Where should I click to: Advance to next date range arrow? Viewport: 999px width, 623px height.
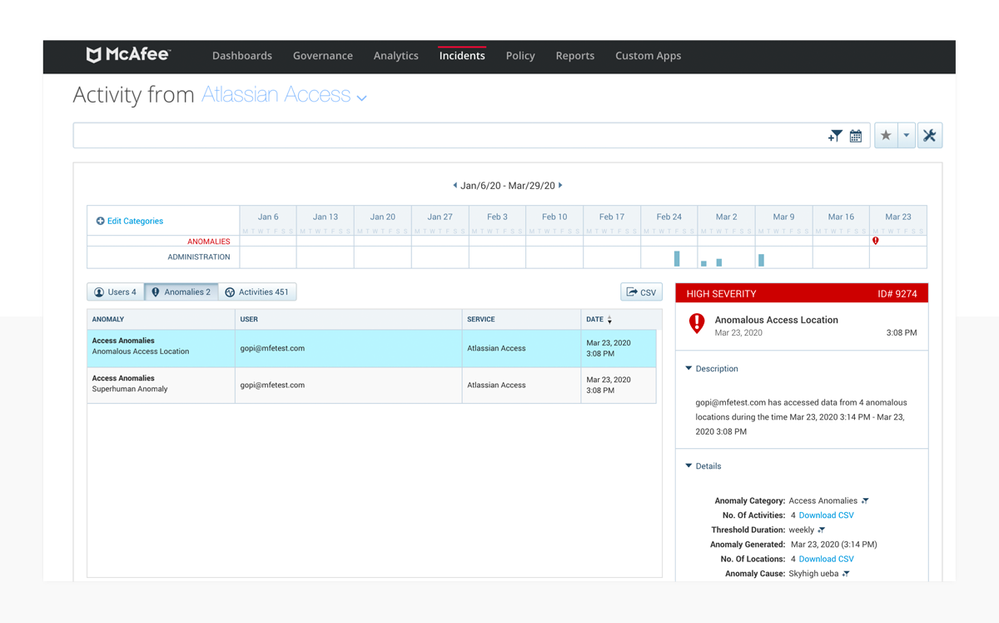pos(561,185)
